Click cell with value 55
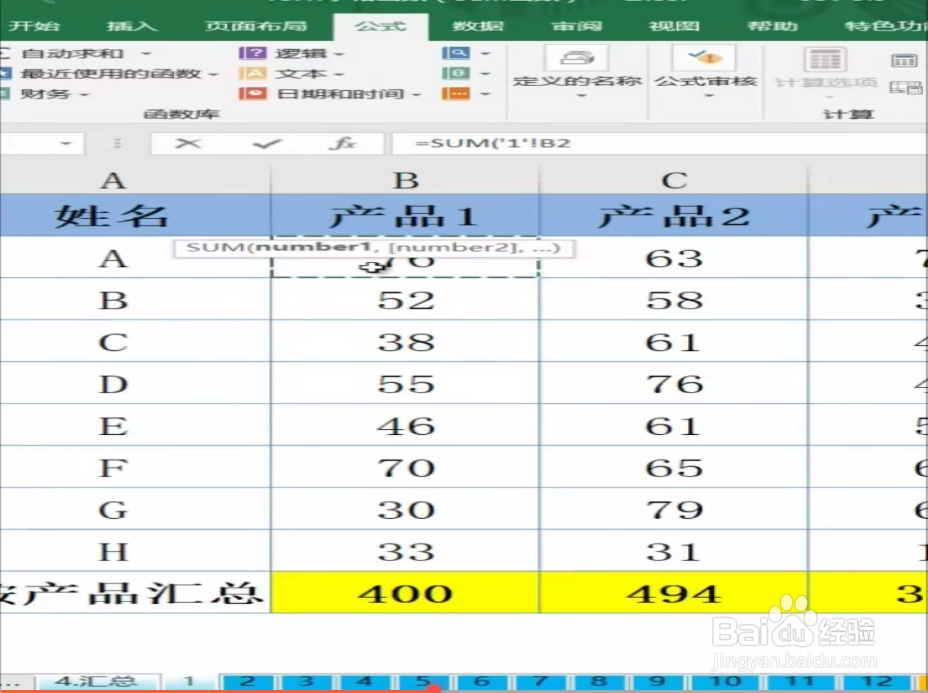This screenshot has width=928, height=693. 405,384
